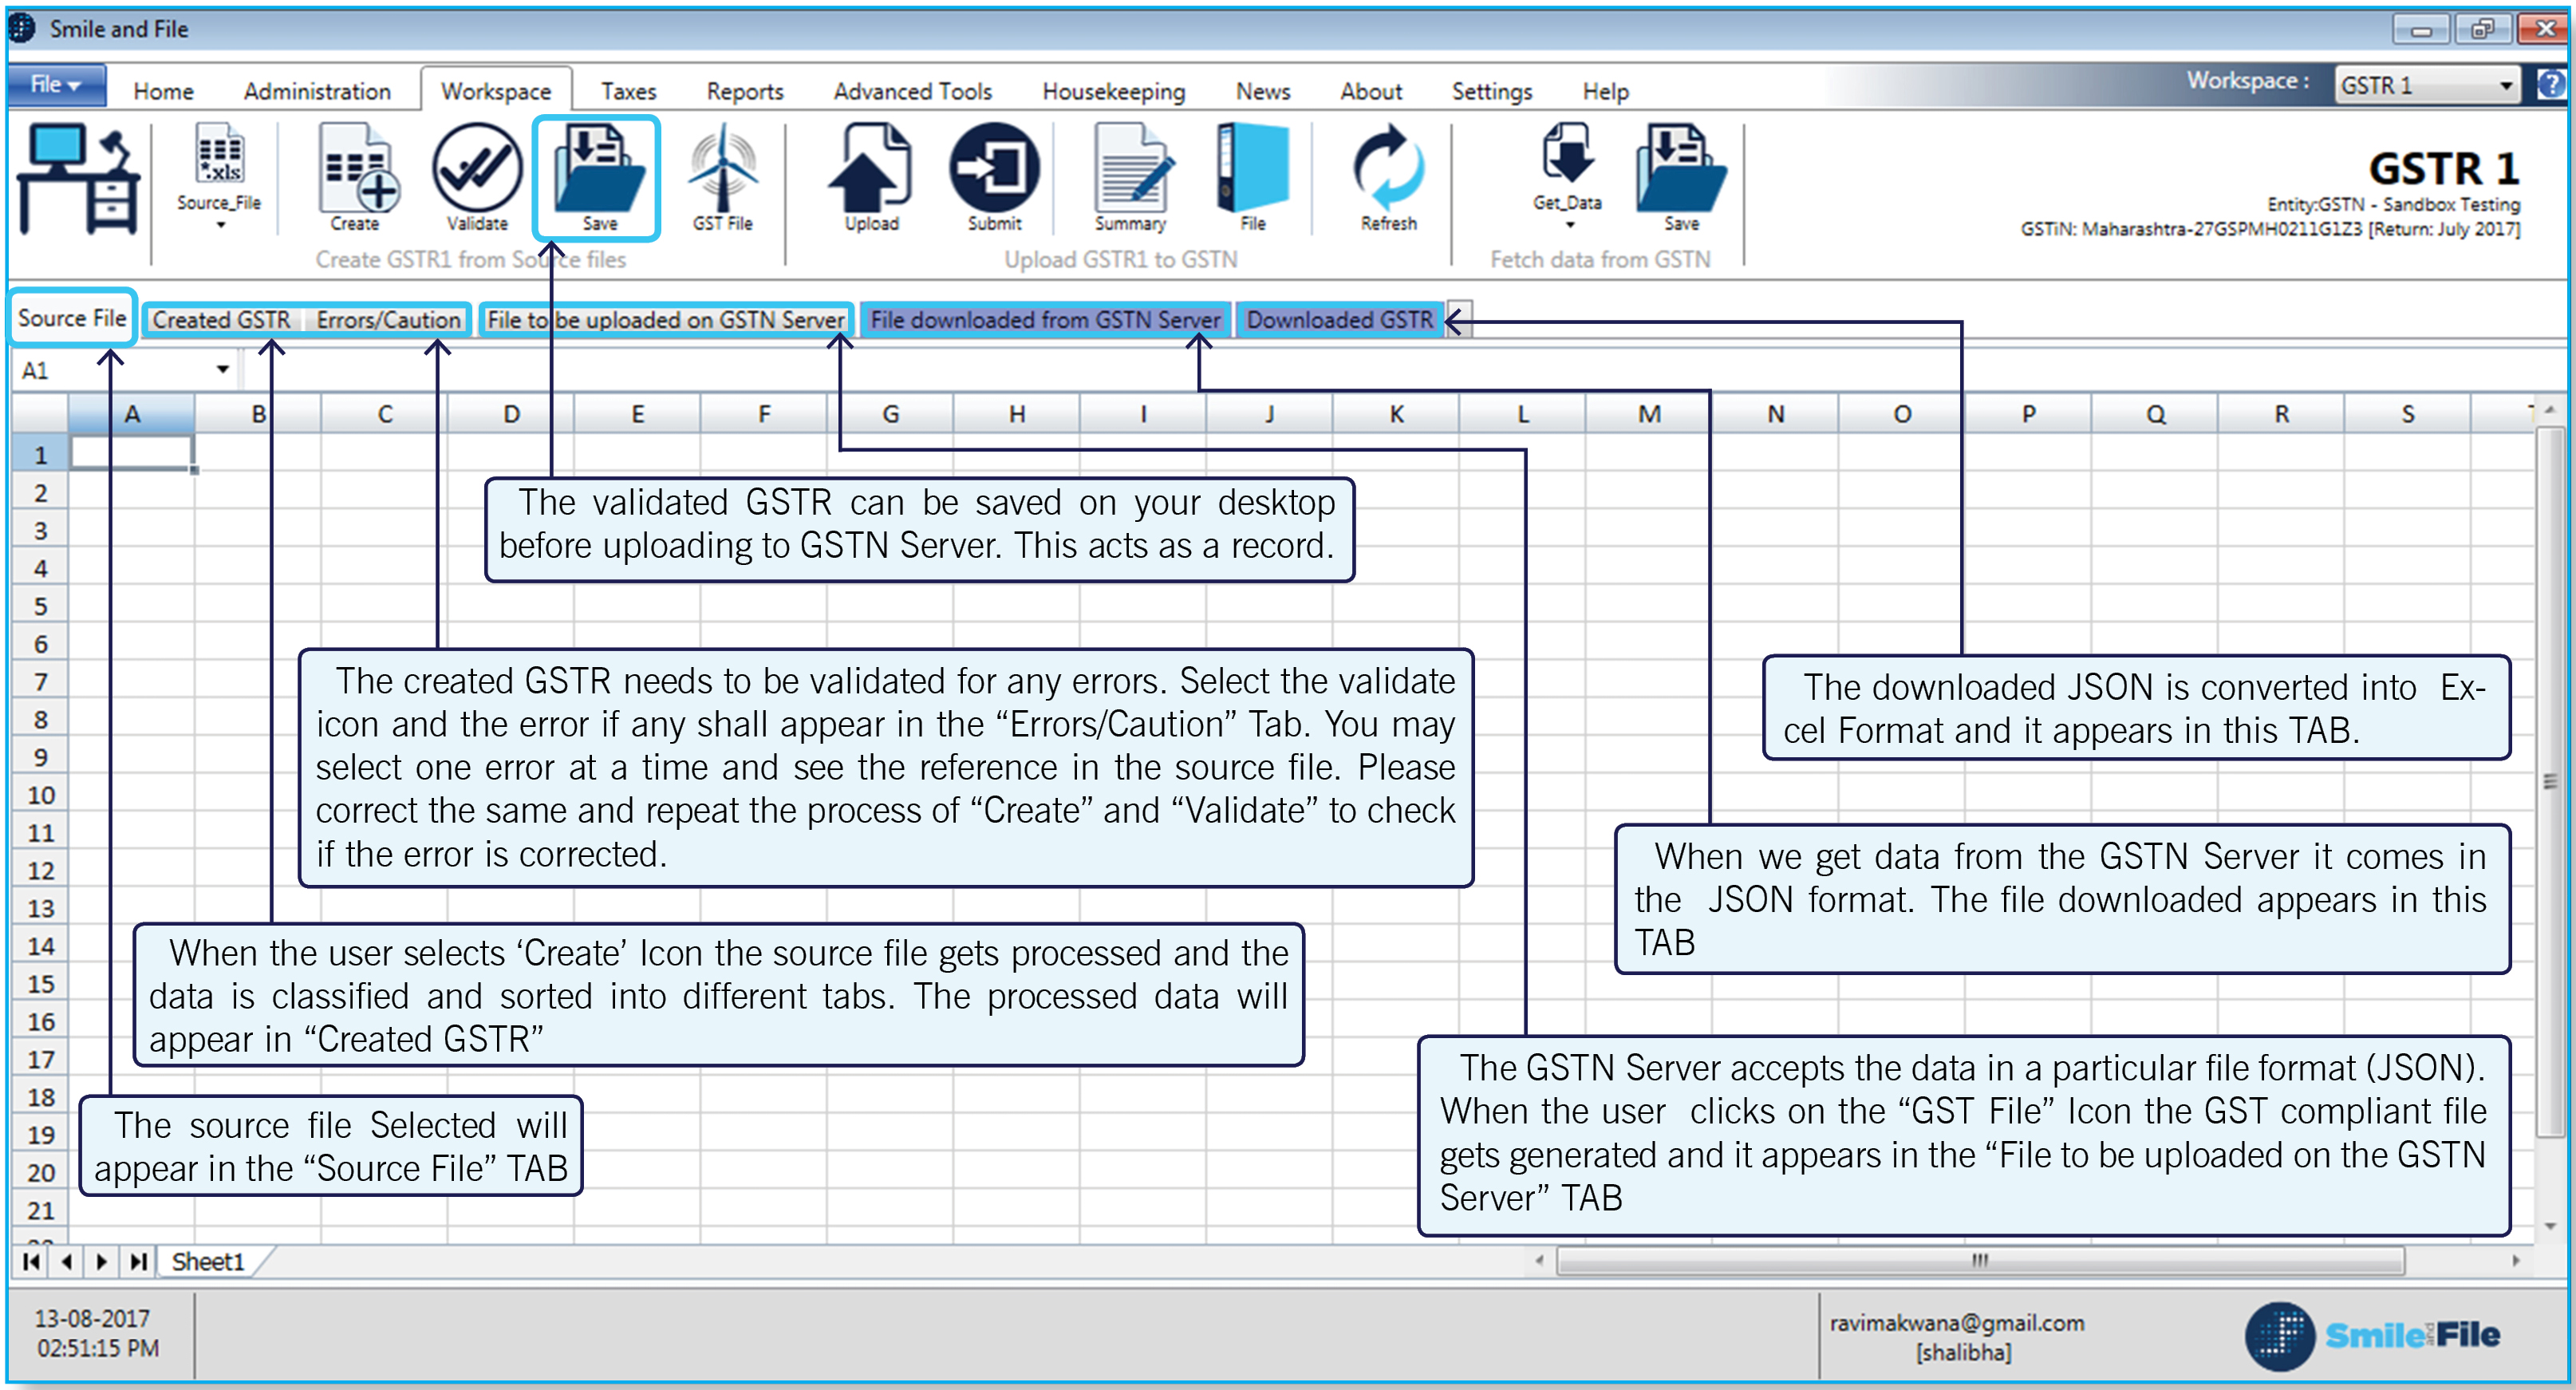Image resolution: width=2576 pixels, height=1390 pixels.
Task: Switch to the Advanced Tools ribbon tab
Action: pos(912,91)
